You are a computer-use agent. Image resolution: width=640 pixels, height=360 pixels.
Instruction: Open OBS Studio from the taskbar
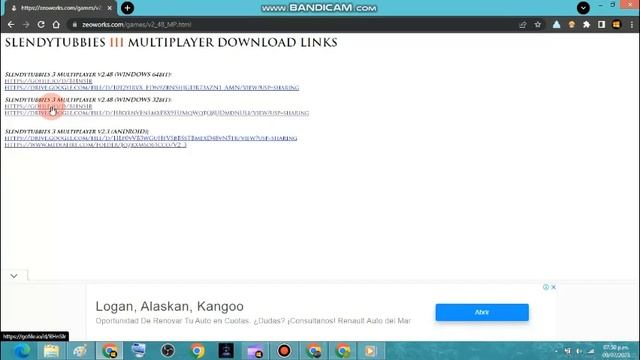pyautogui.click(x=168, y=351)
